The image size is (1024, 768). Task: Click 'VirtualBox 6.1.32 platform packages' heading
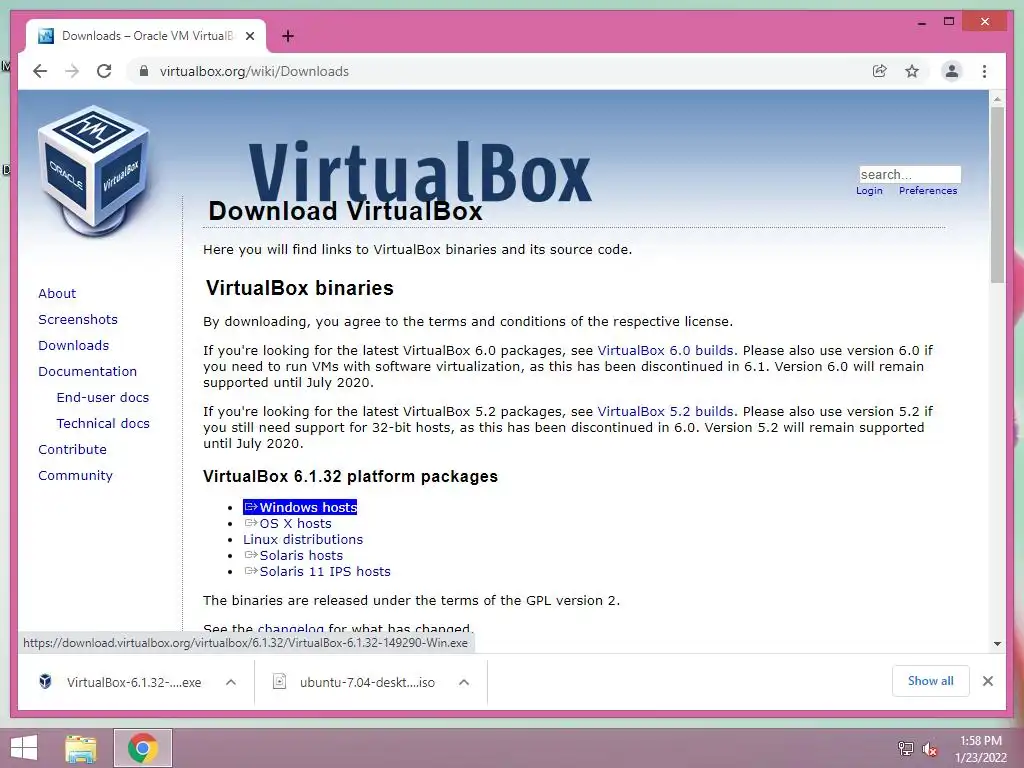[350, 476]
